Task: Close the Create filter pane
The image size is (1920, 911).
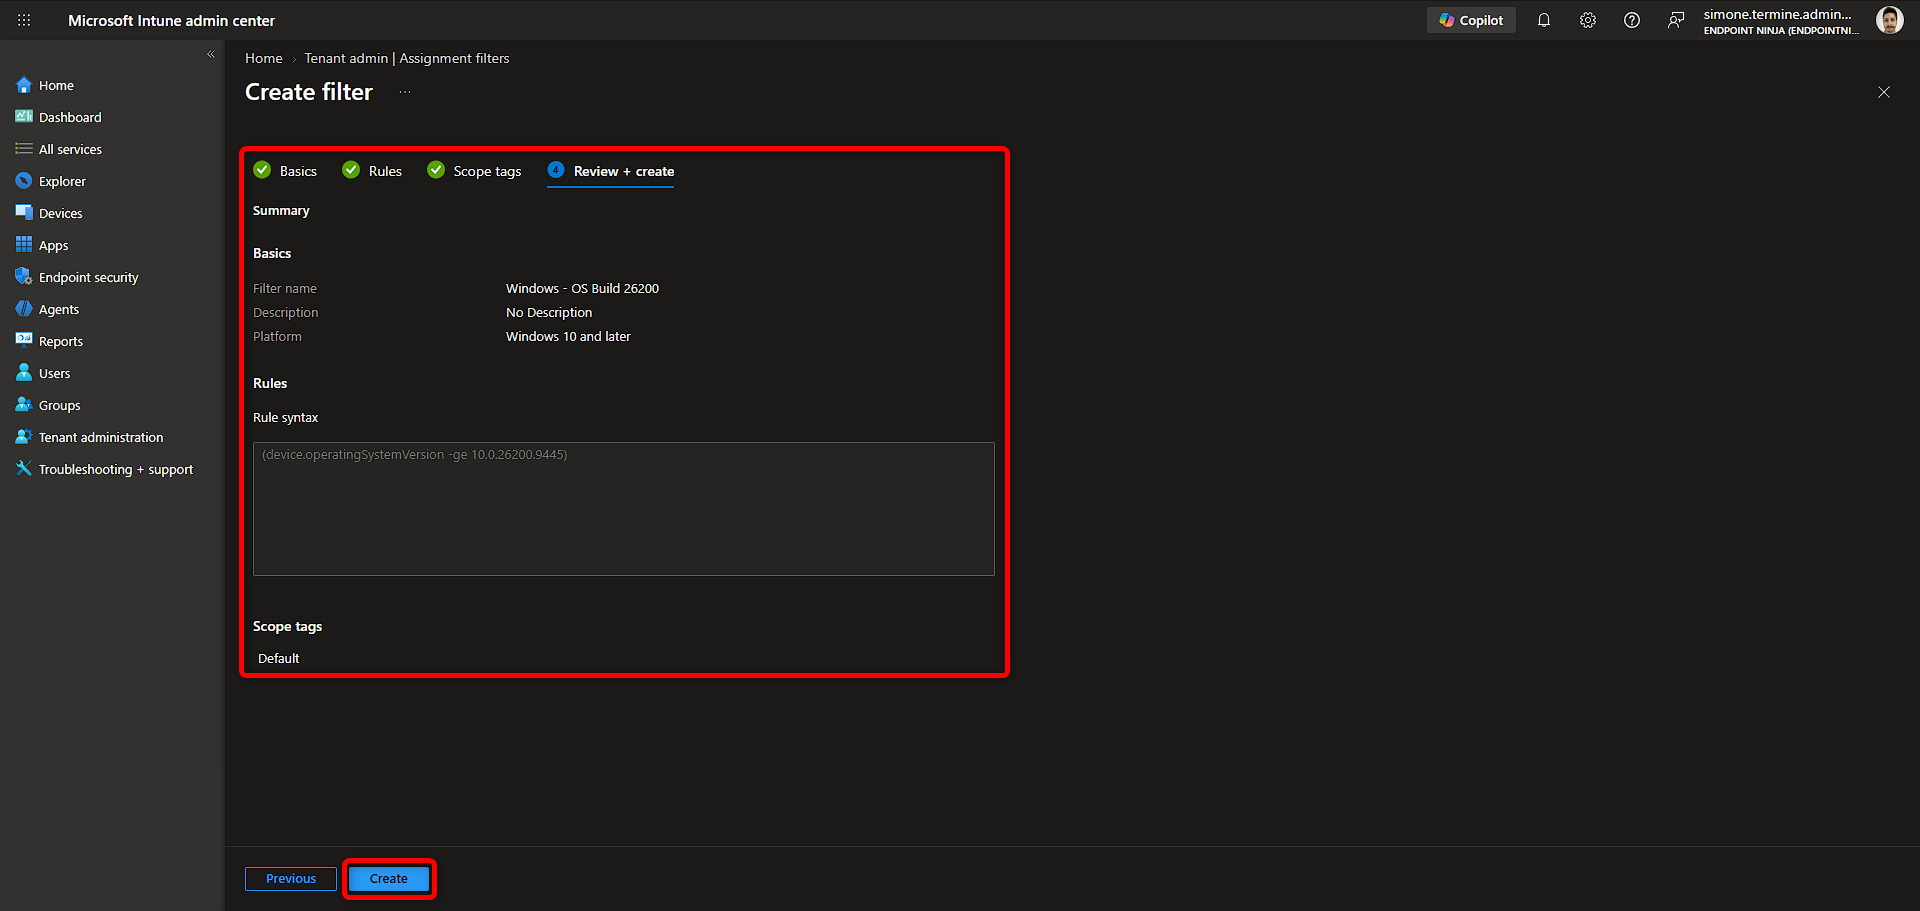Action: (x=1884, y=92)
